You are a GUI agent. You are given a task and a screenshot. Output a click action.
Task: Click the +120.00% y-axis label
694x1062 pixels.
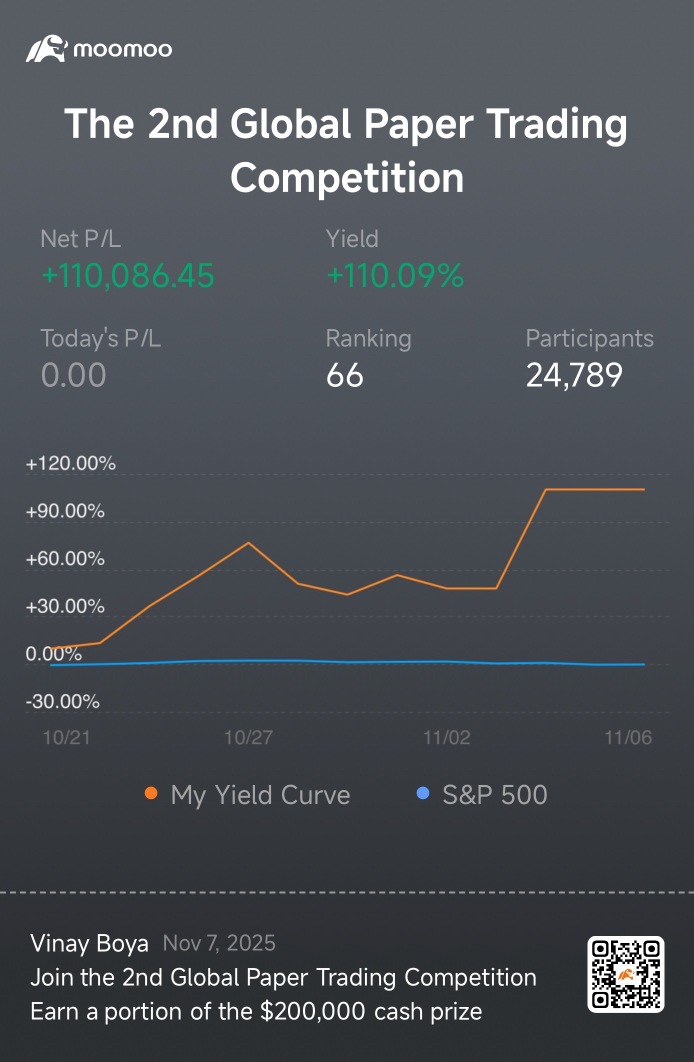70,464
